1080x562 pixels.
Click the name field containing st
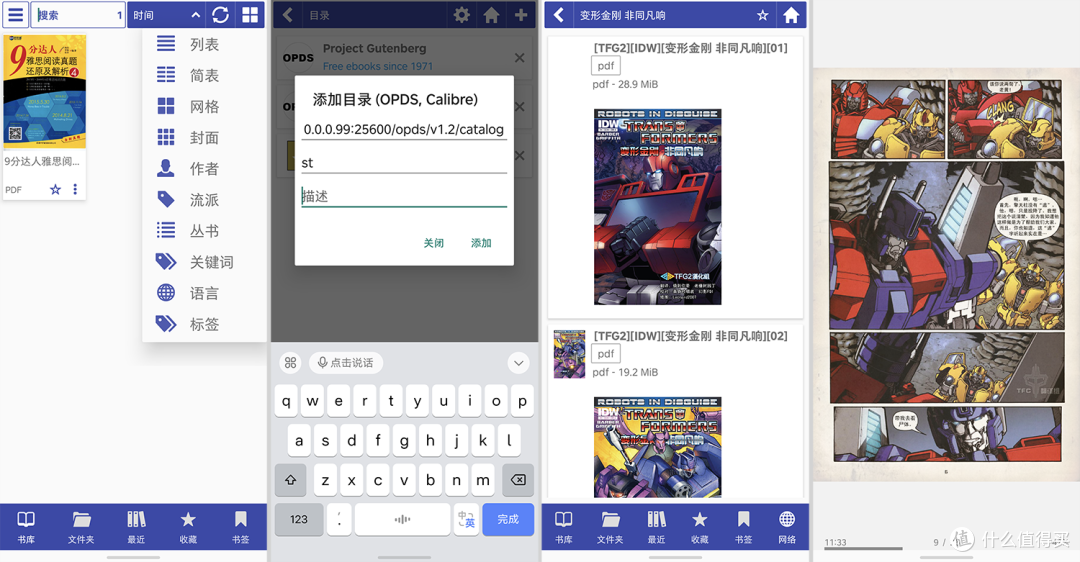pyautogui.click(x=404, y=163)
